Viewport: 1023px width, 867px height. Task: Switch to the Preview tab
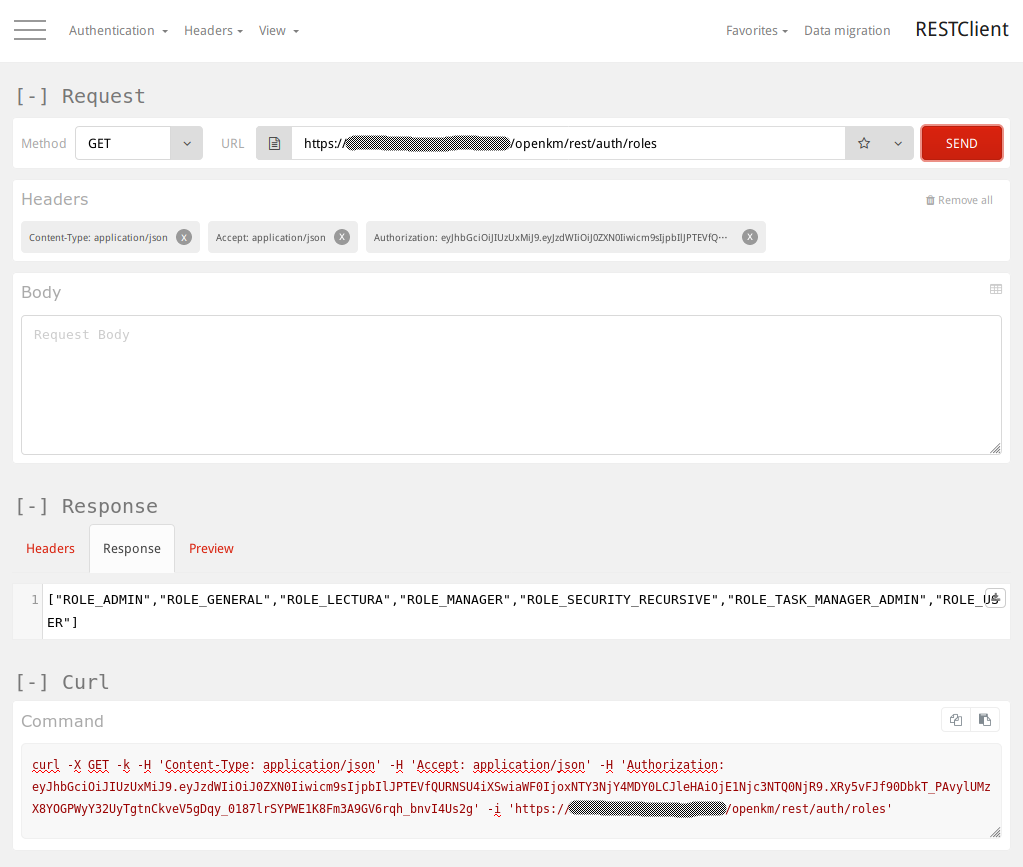tap(211, 548)
